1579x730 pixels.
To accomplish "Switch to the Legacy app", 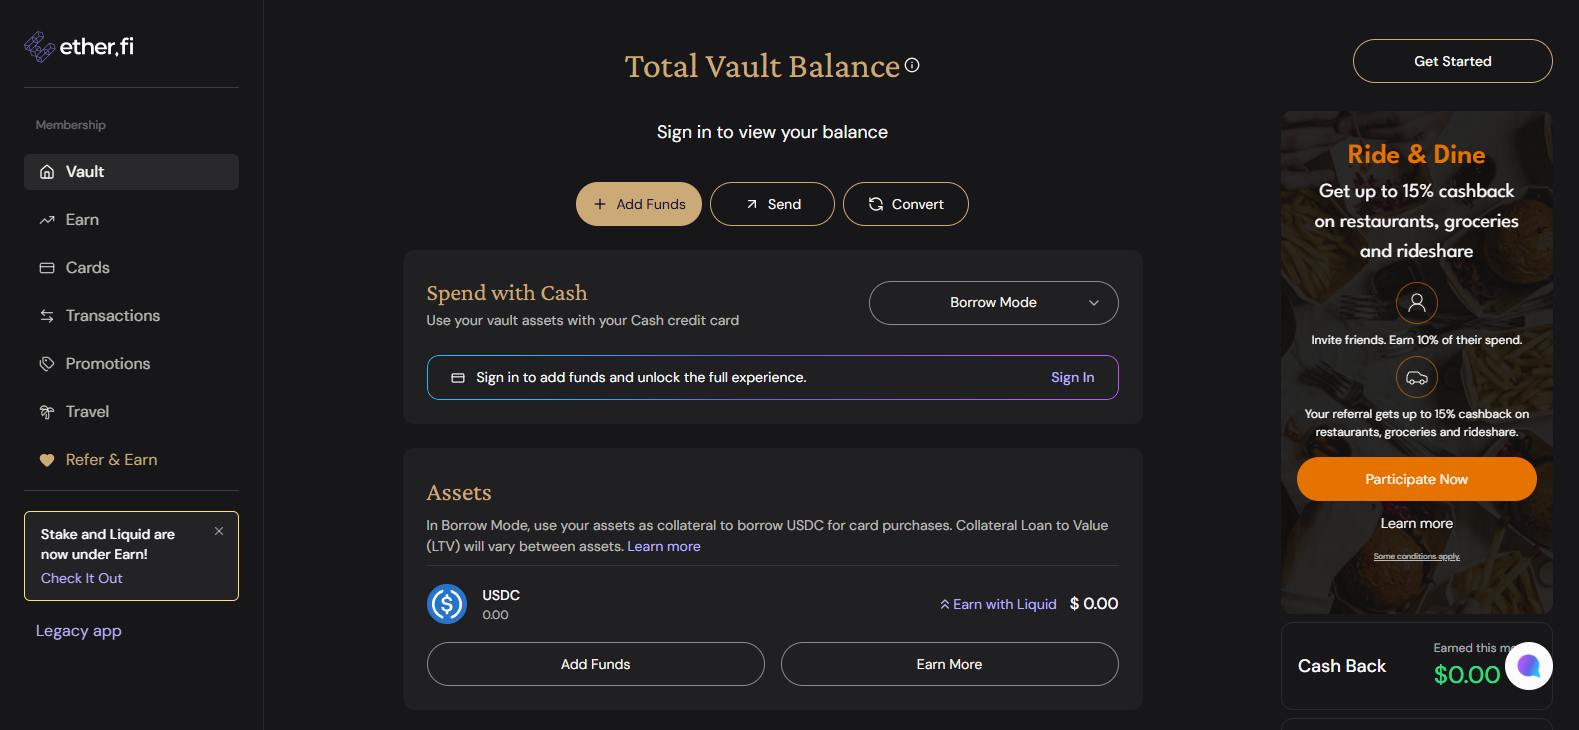I will [78, 630].
